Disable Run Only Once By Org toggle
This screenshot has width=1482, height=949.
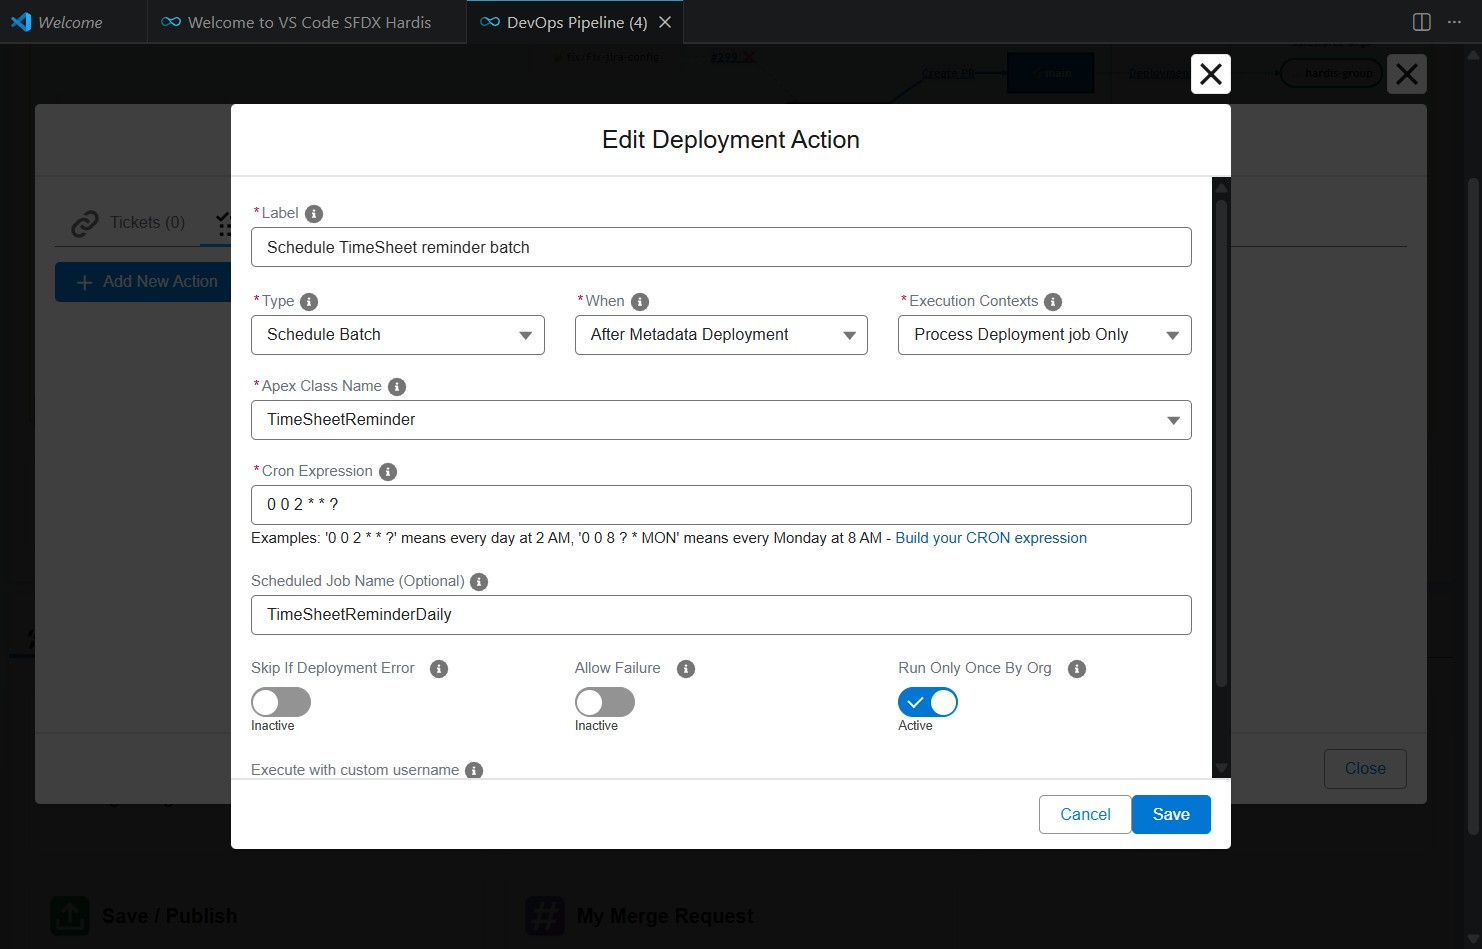click(x=928, y=702)
